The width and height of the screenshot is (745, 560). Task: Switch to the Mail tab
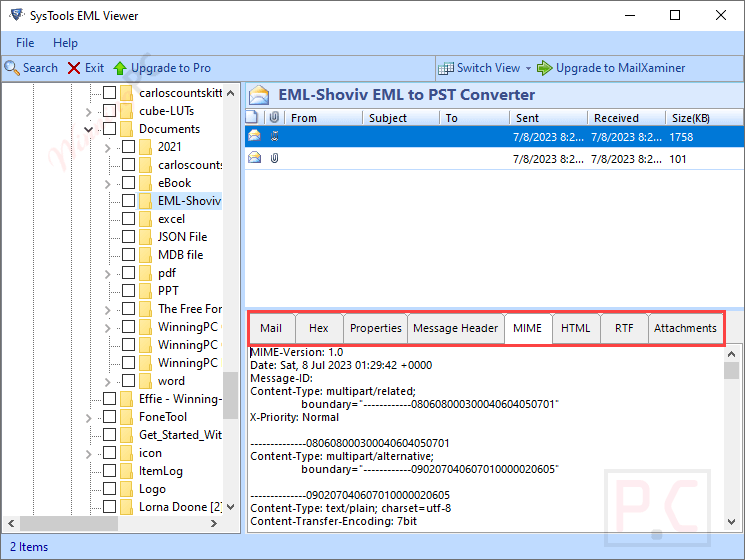coord(271,328)
